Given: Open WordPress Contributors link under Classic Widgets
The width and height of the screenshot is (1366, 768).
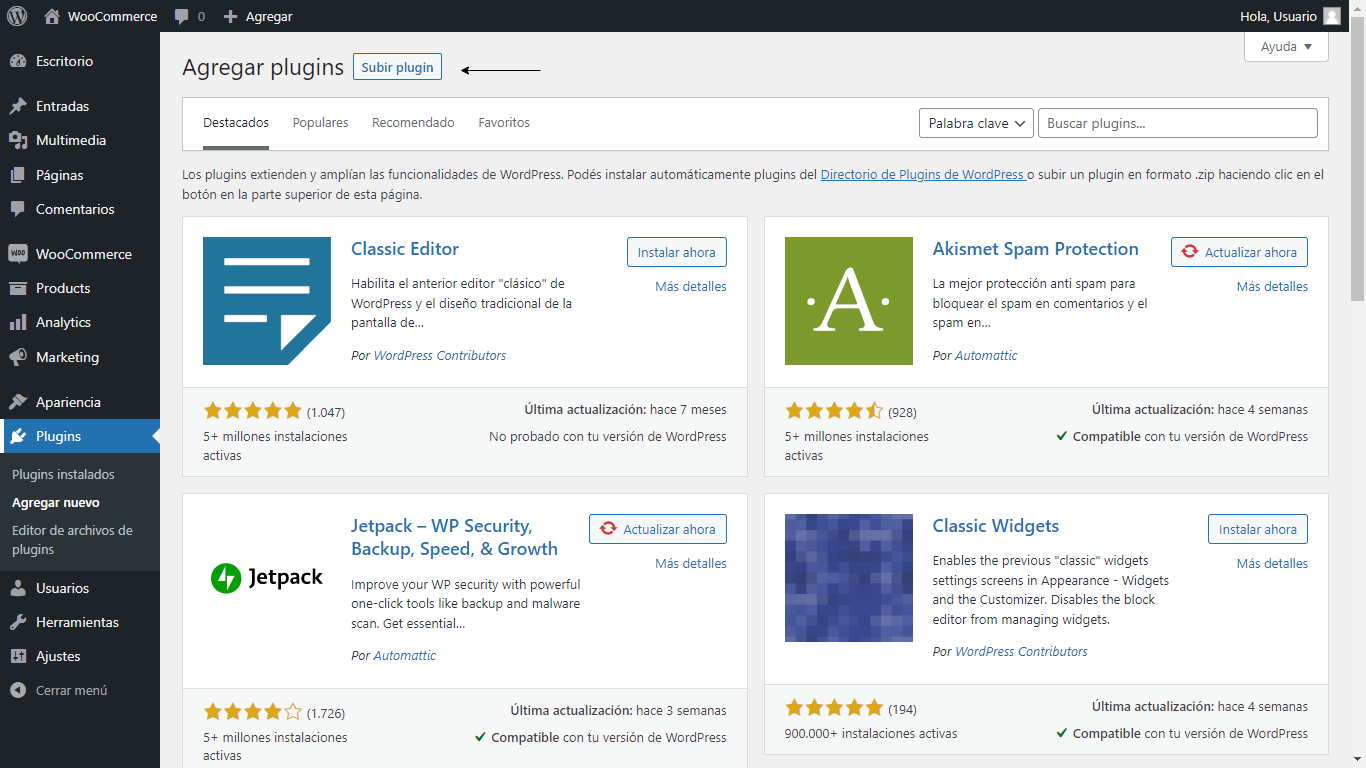Looking at the screenshot, I should point(1021,651).
